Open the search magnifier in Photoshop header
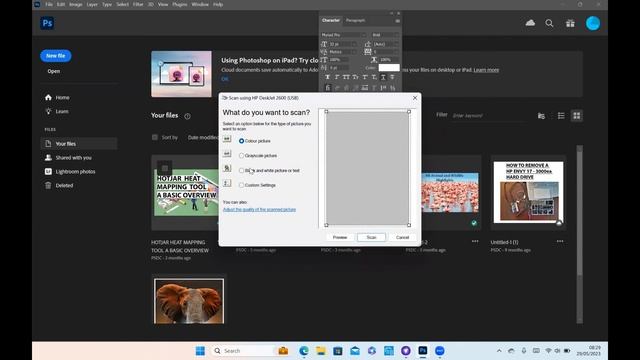Screen dimensions: 640x360 [x=549, y=23]
